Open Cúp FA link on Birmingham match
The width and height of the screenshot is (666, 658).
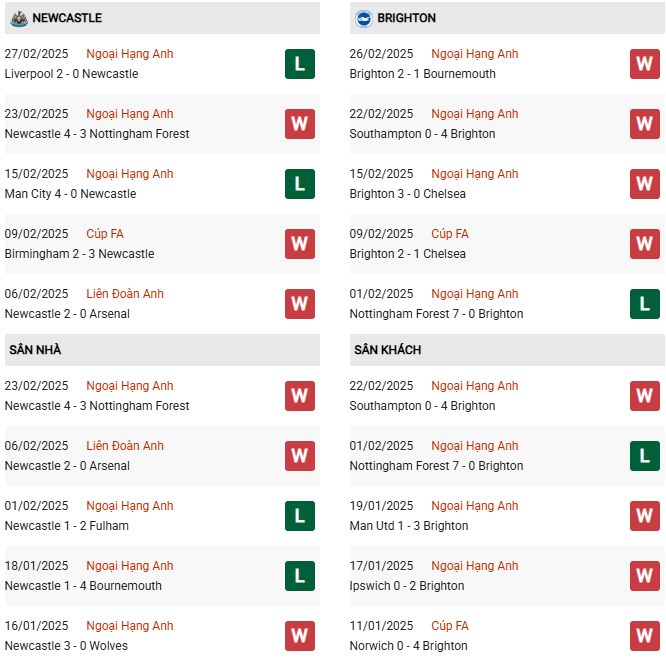click(105, 234)
